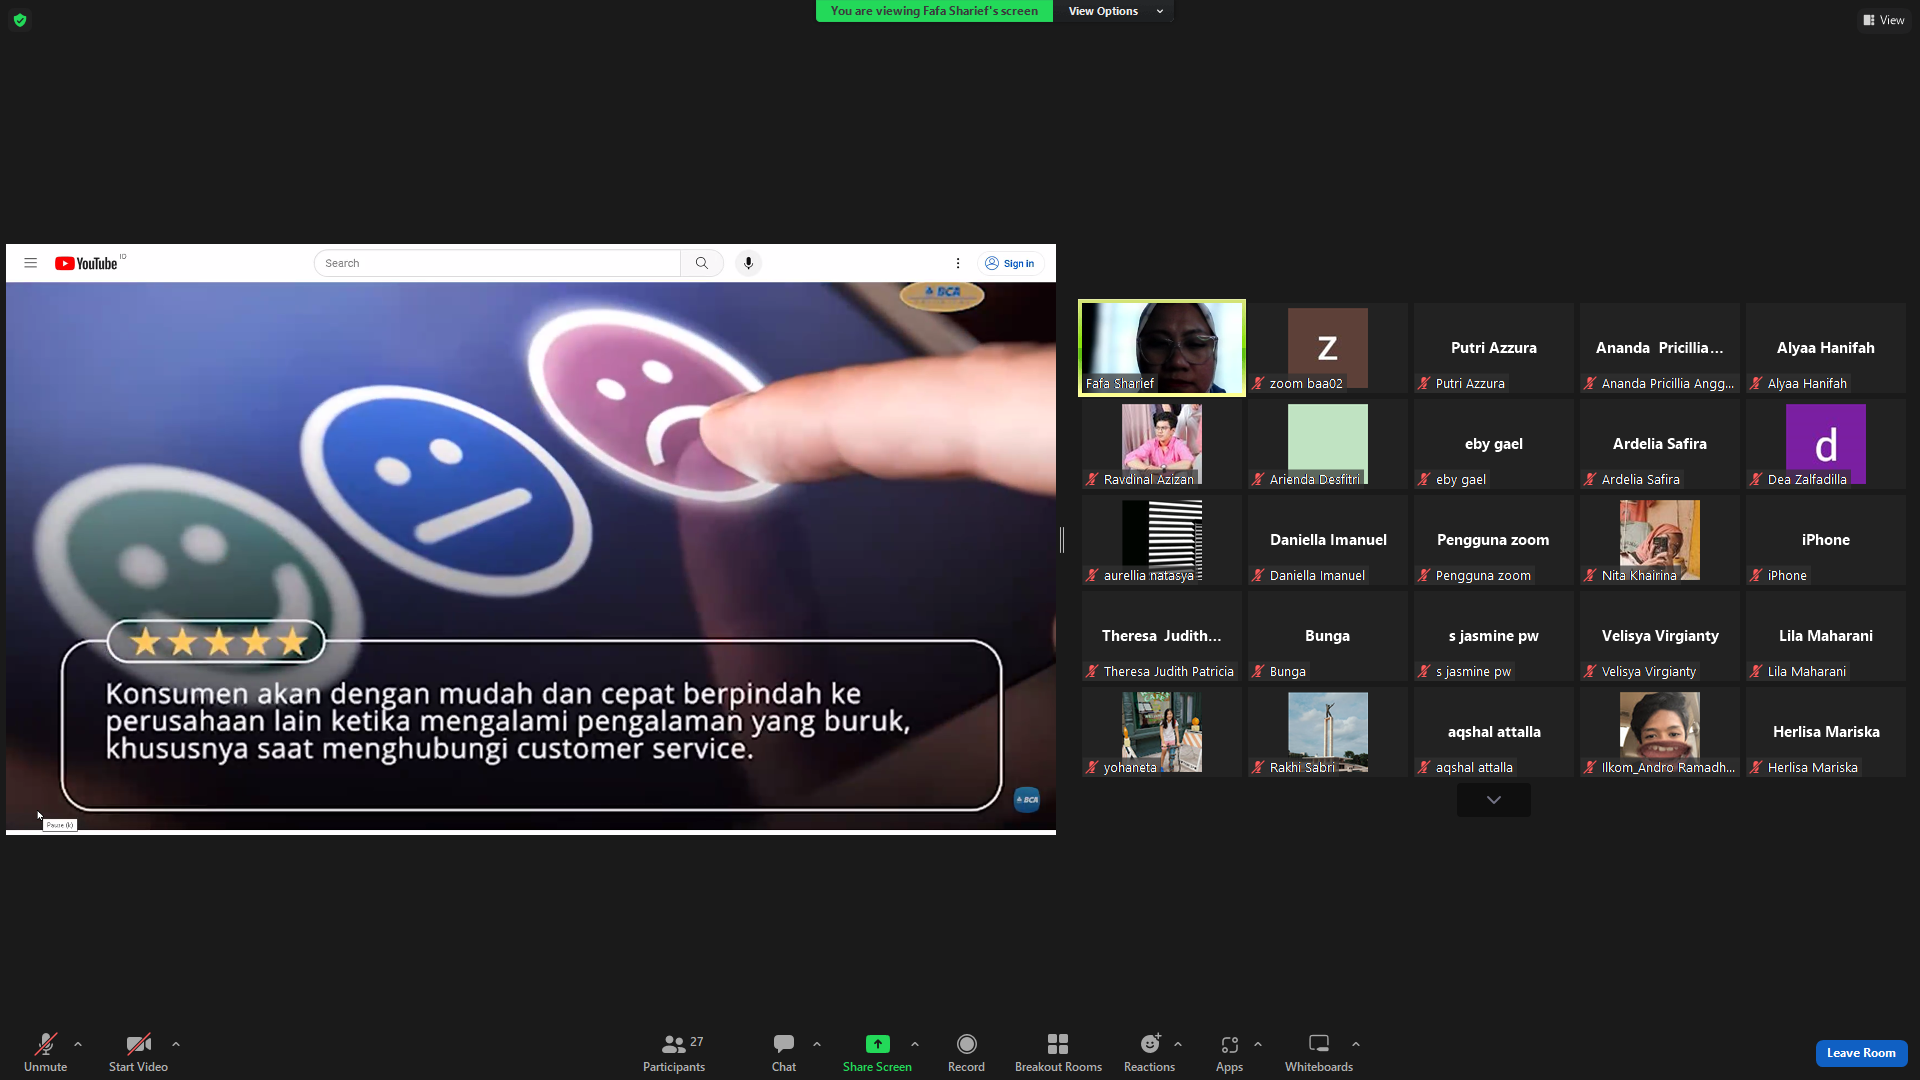This screenshot has height=1080, width=1920.
Task: Select Bunga's participant tile
Action: pos(1328,636)
